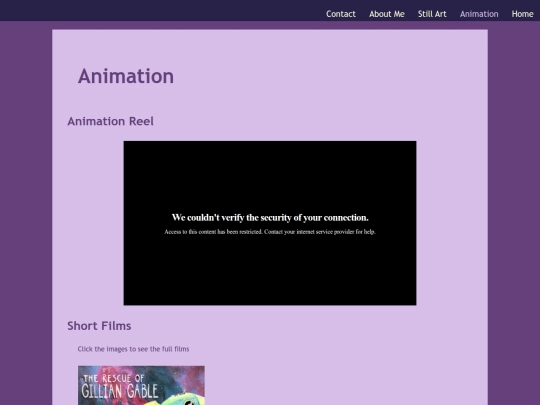This screenshot has width=540, height=405.
Task: Click the 'Access to this content has been restricted' text
Action: (270, 232)
